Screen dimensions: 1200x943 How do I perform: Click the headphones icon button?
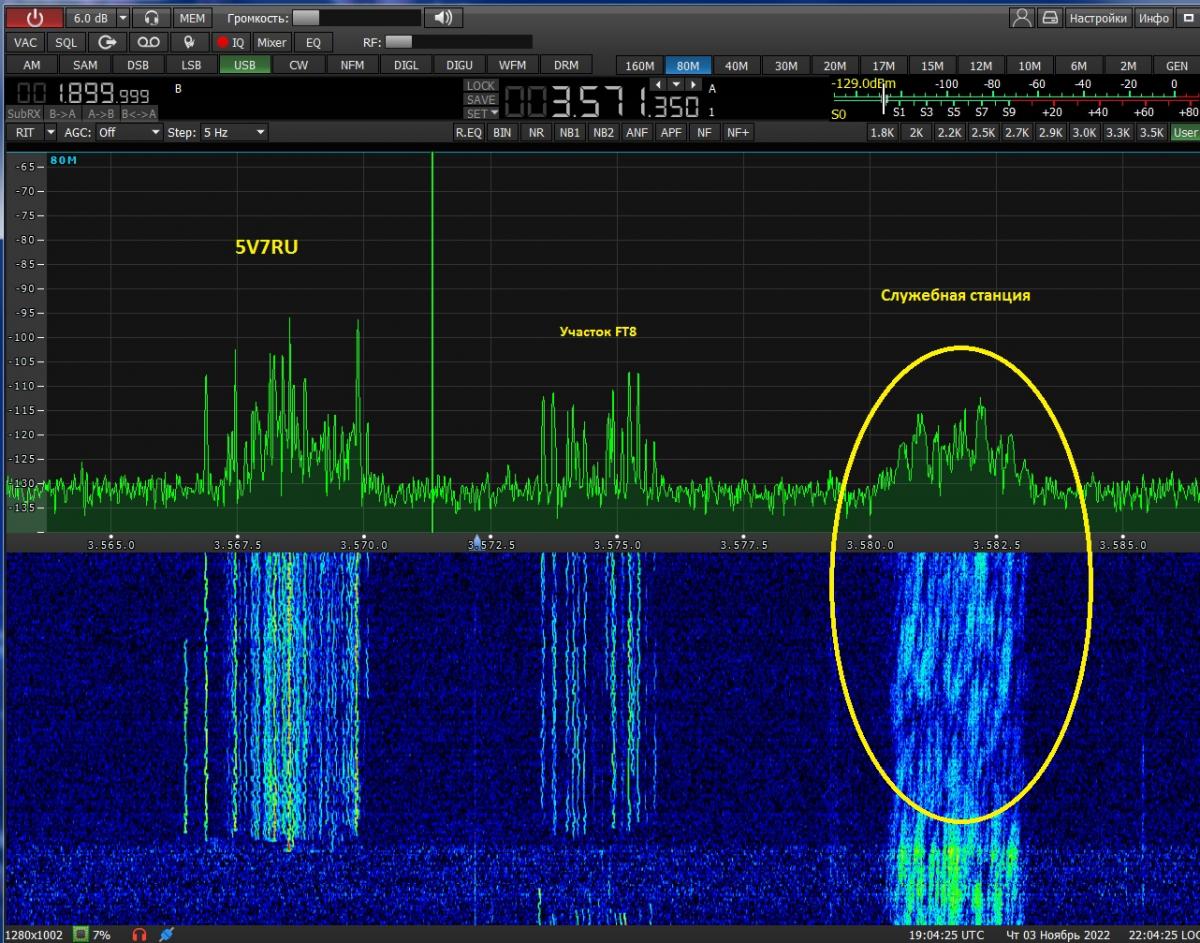[151, 18]
